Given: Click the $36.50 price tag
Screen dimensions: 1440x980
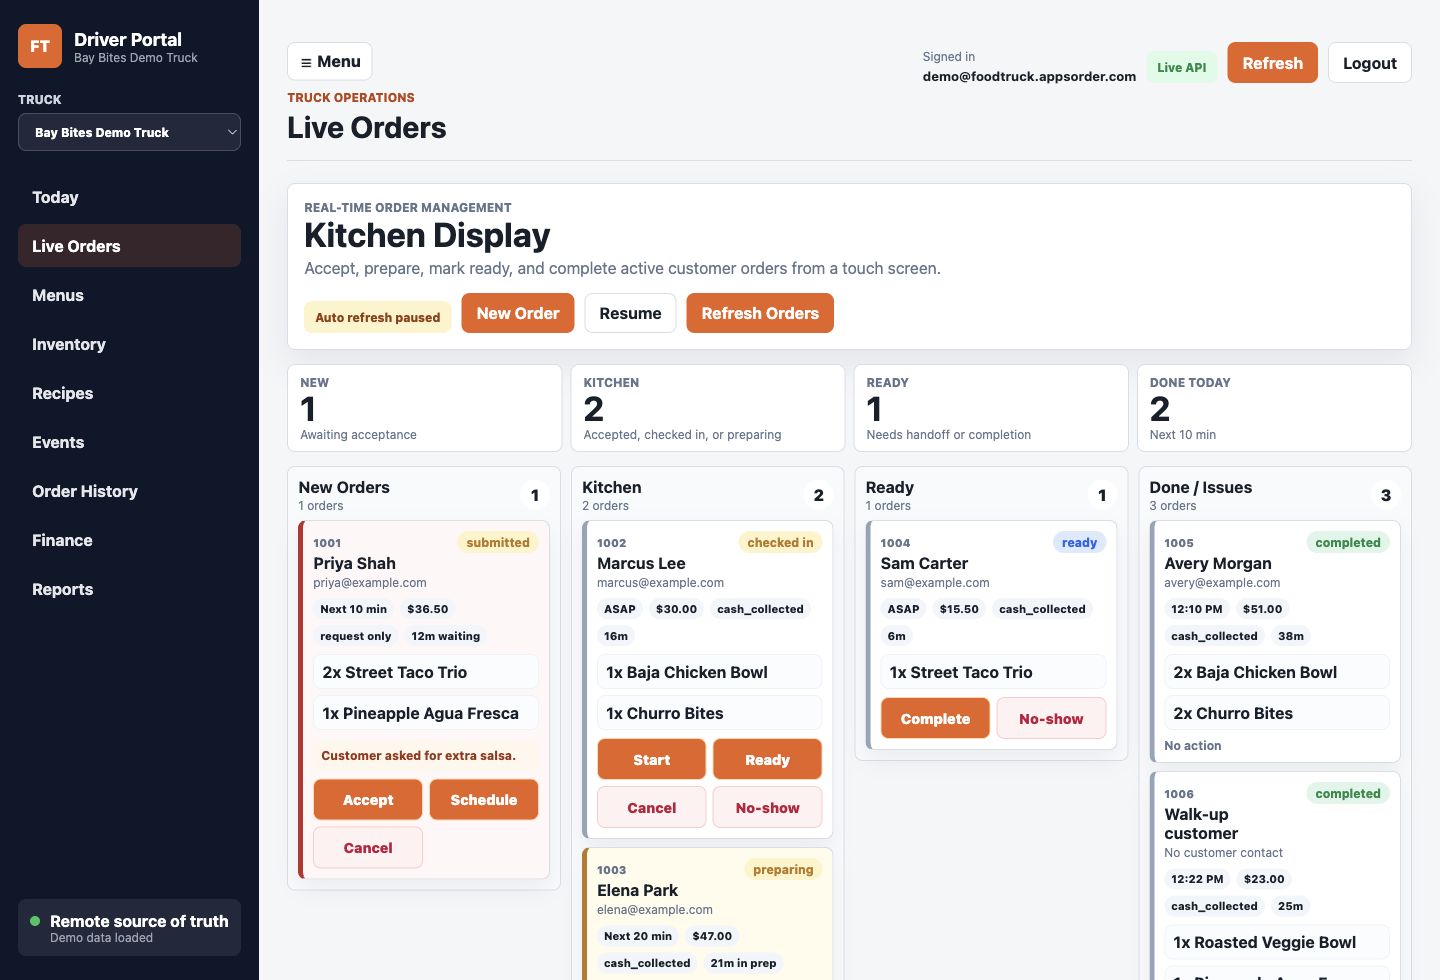Looking at the screenshot, I should pos(427,609).
